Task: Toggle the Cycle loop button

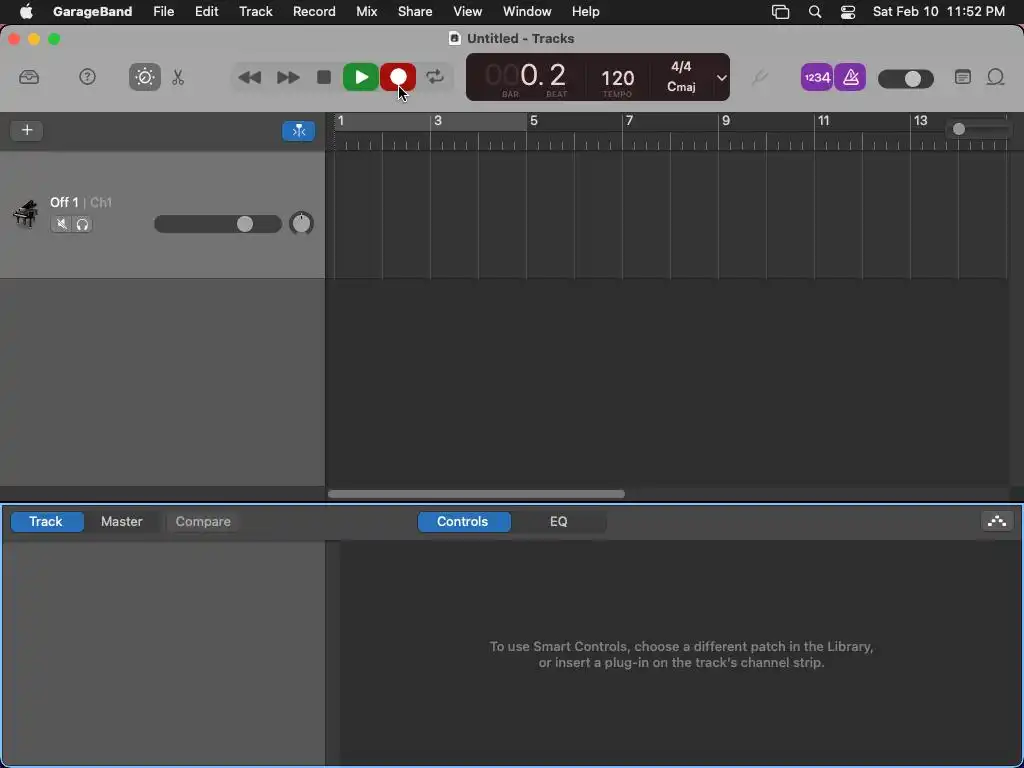Action: (x=435, y=77)
